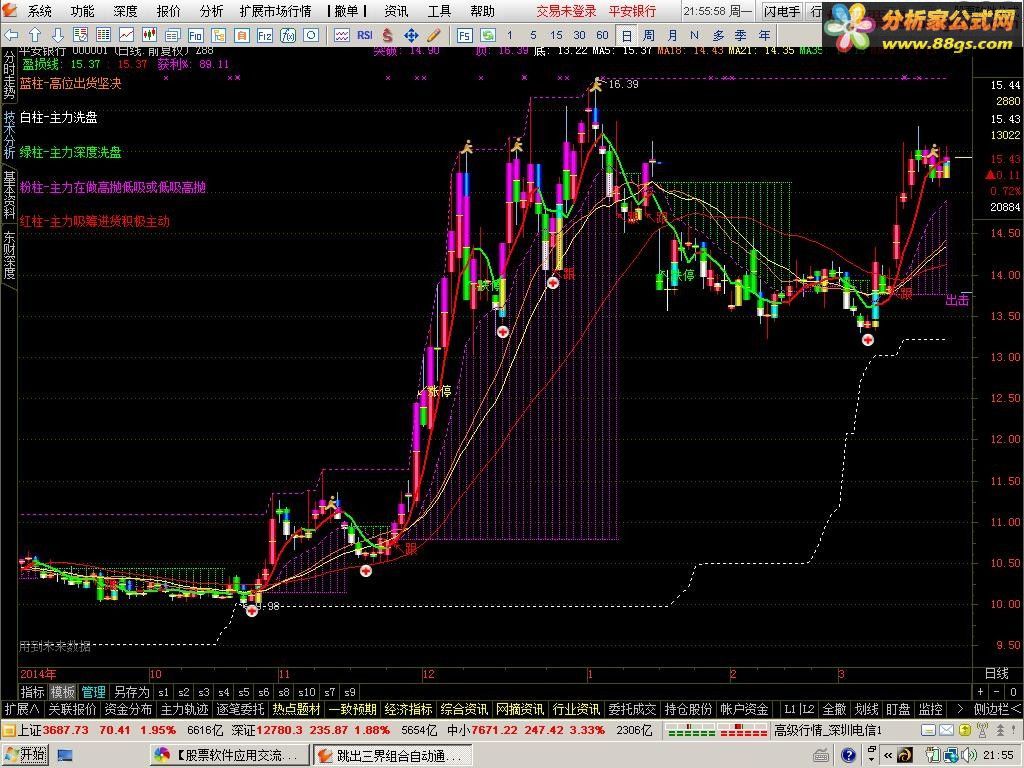This screenshot has width=1024, height=768.
Task: Click the up arrow toolbar icon
Action: click(35, 35)
